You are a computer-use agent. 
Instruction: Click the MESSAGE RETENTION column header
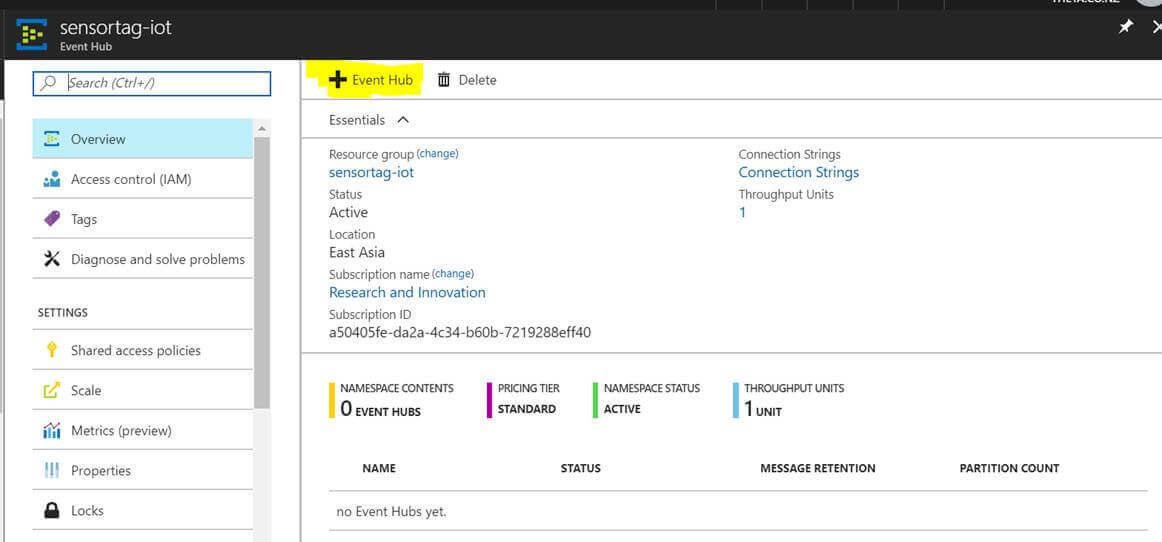(x=817, y=468)
